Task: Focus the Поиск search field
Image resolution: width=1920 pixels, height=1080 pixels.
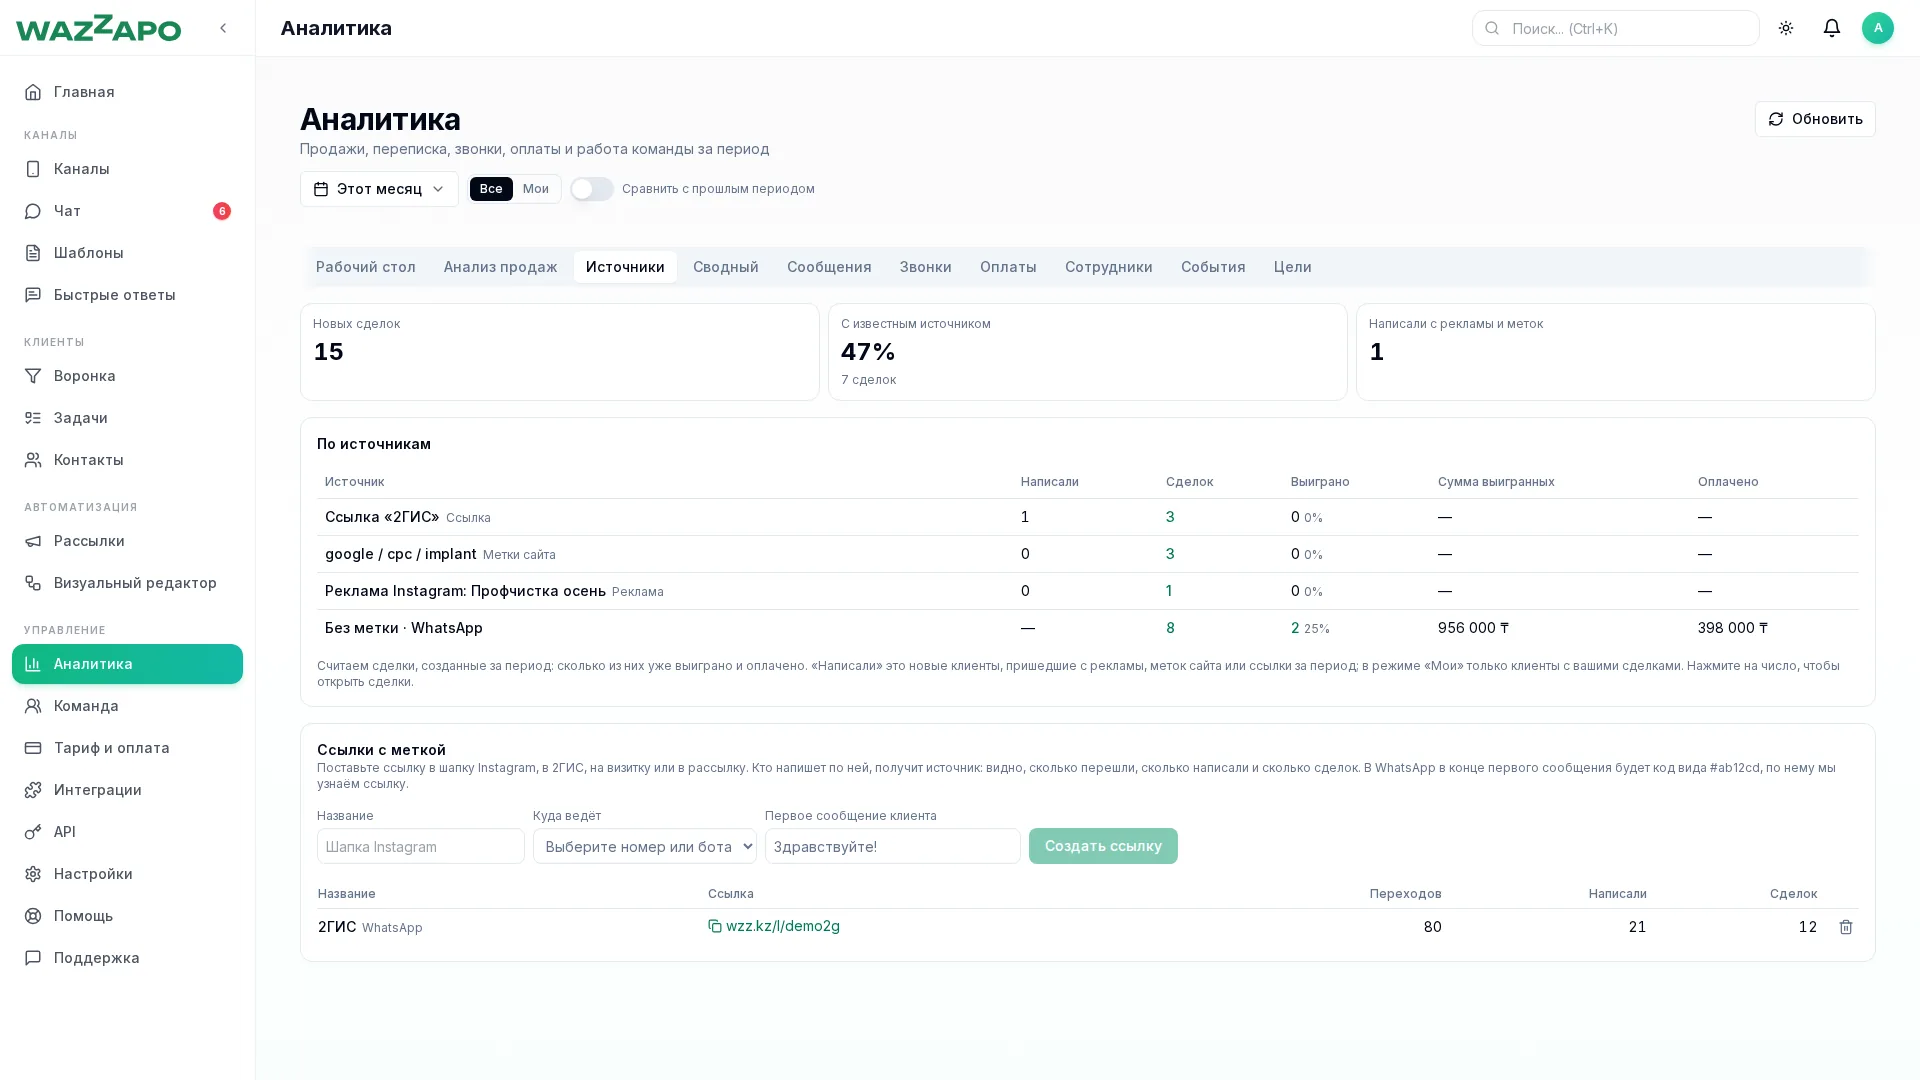Action: [x=1616, y=28]
